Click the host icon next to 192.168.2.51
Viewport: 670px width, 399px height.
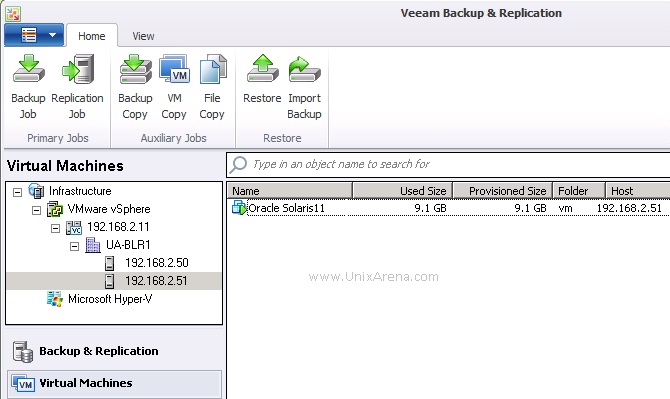(109, 281)
